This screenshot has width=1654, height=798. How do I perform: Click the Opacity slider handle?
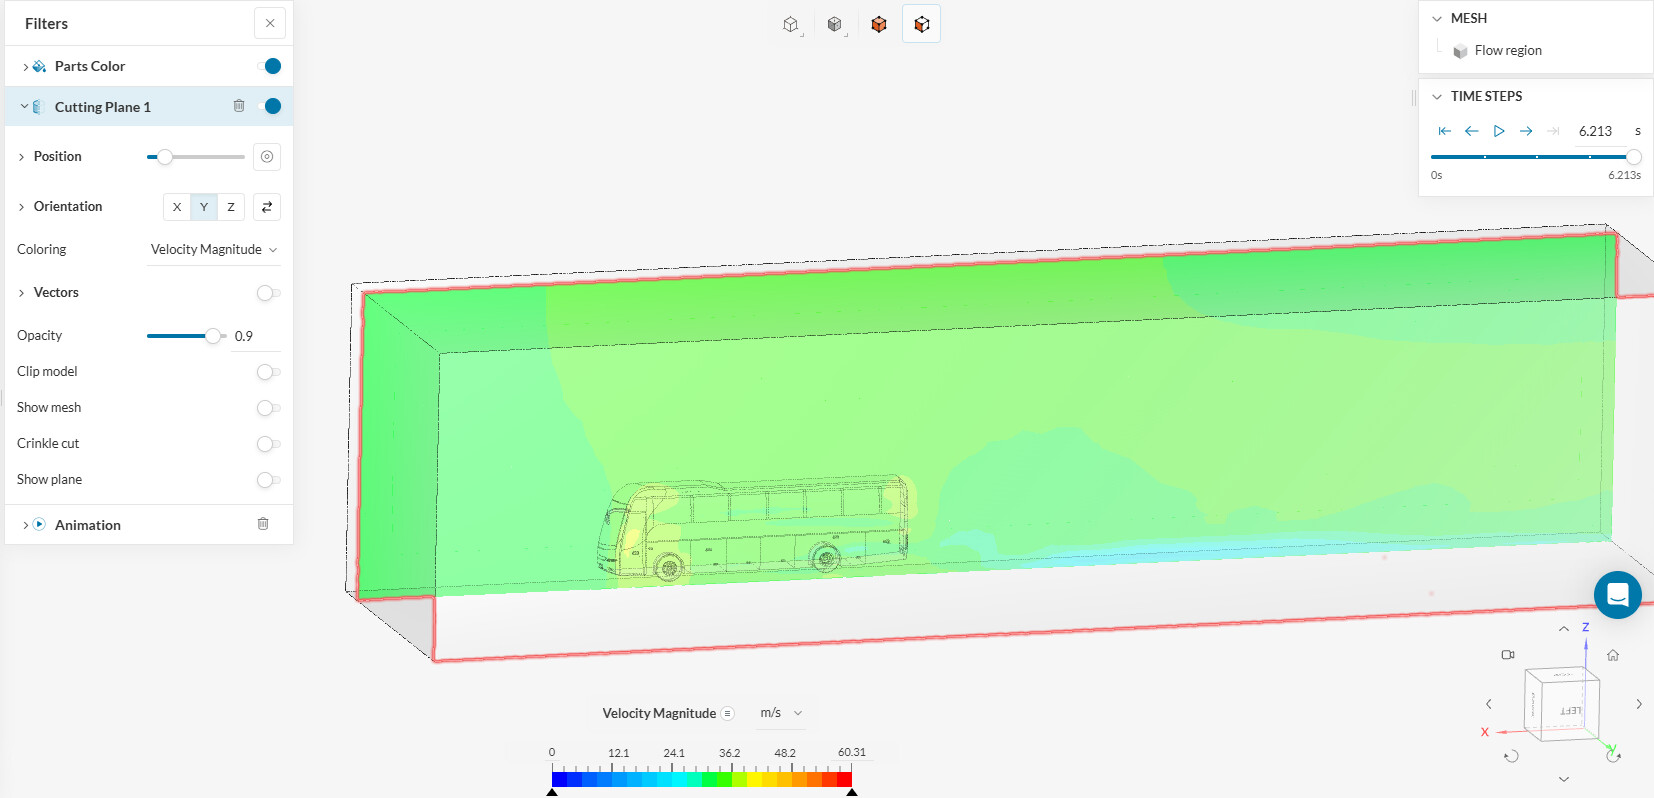tap(213, 336)
